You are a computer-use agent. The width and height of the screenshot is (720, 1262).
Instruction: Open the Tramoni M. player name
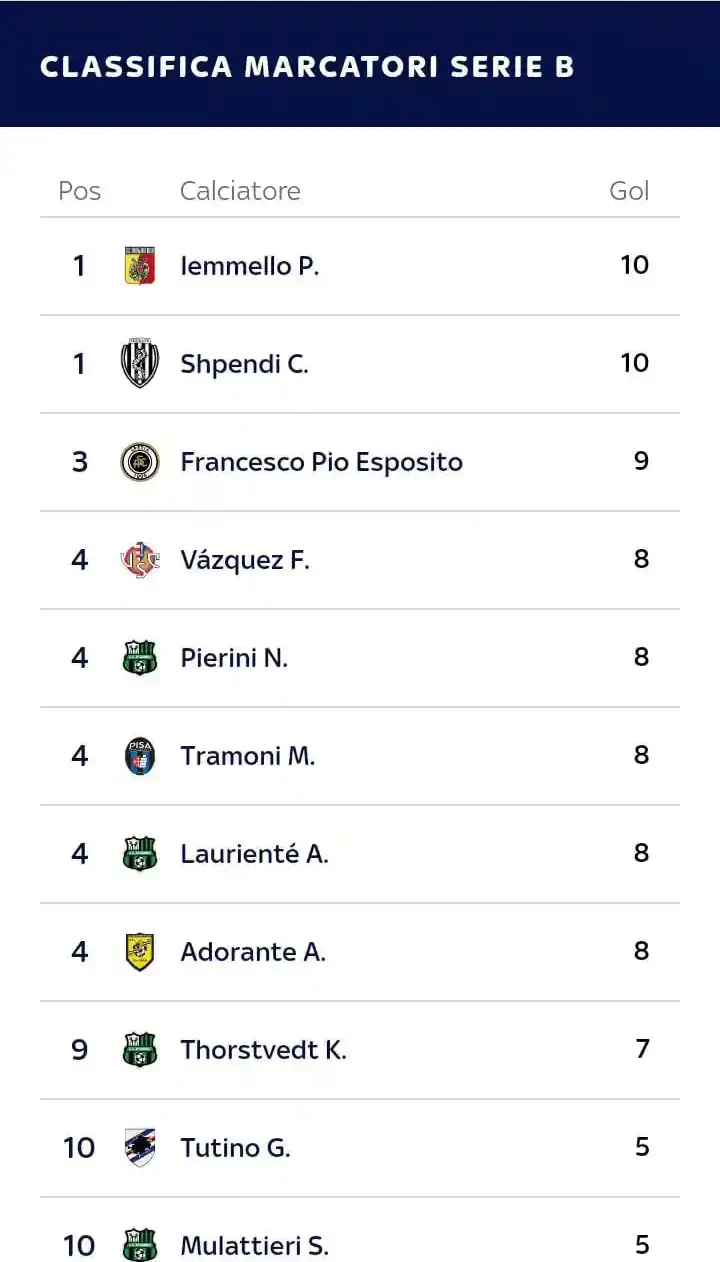click(x=247, y=756)
